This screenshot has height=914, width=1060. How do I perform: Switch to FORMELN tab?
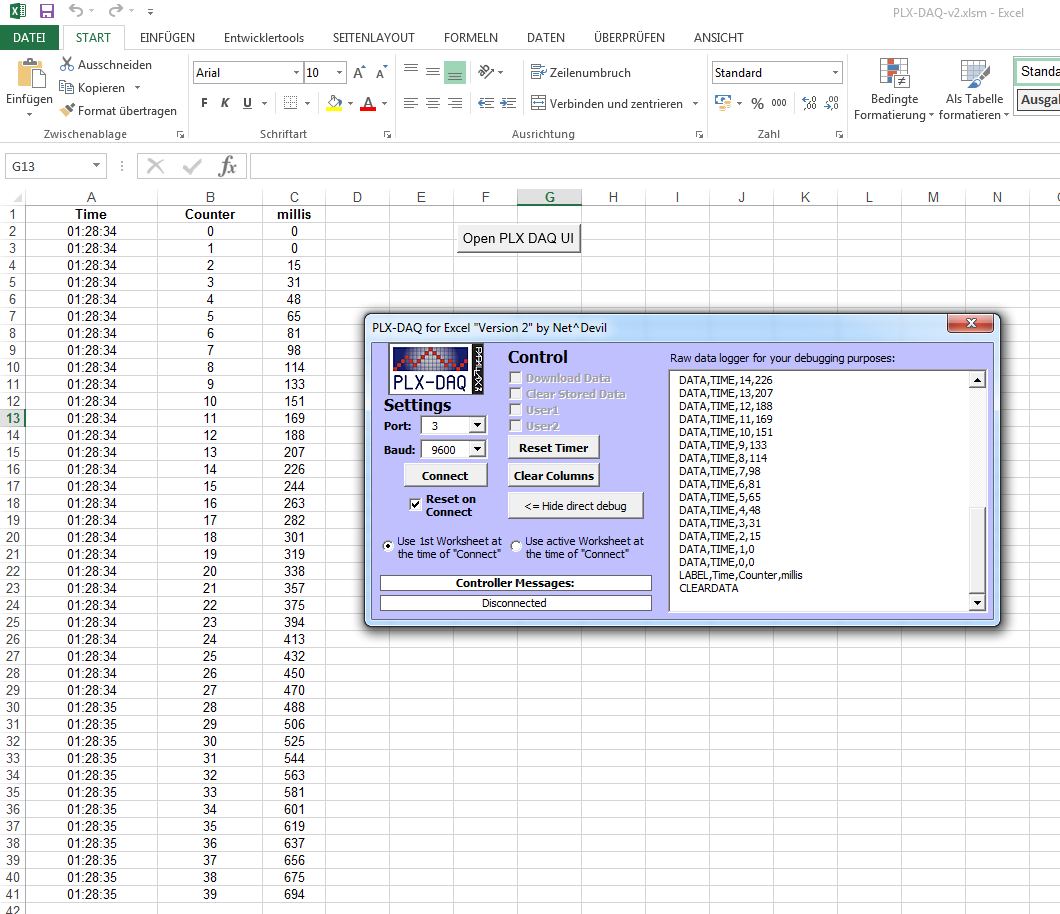pos(471,38)
